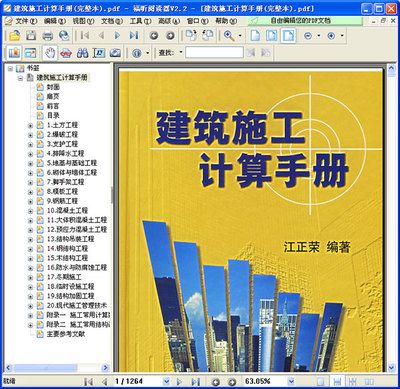Click the blue info round icon
Screen dimensions: 400x389
pos(137,53)
